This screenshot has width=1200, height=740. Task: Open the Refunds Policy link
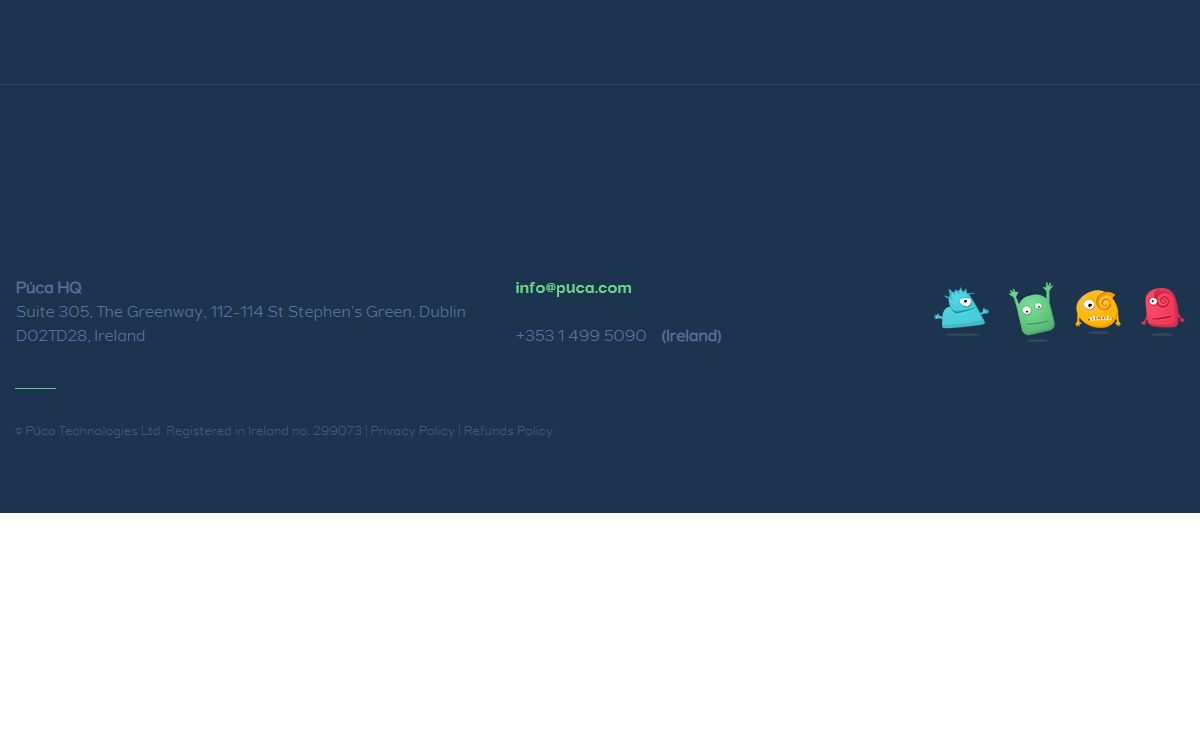coord(508,432)
